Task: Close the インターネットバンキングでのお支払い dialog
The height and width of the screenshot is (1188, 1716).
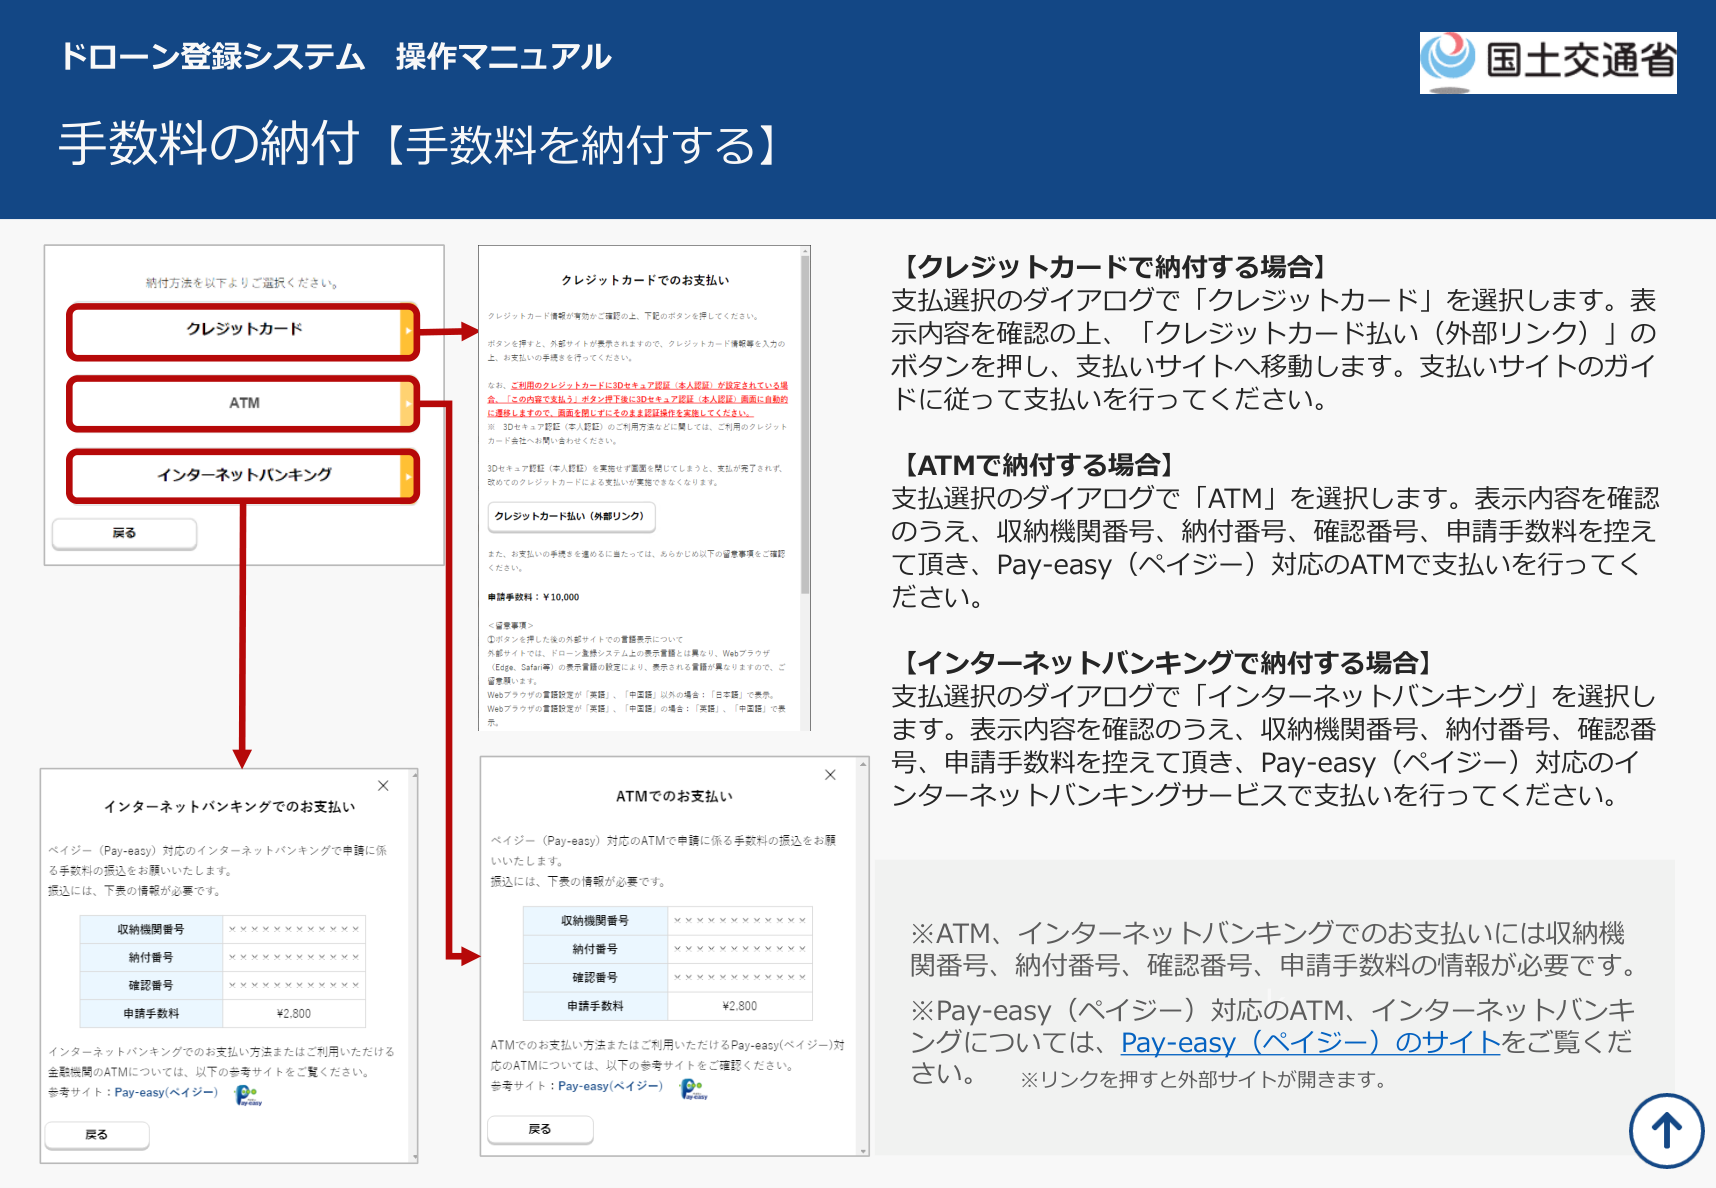Action: tap(383, 786)
